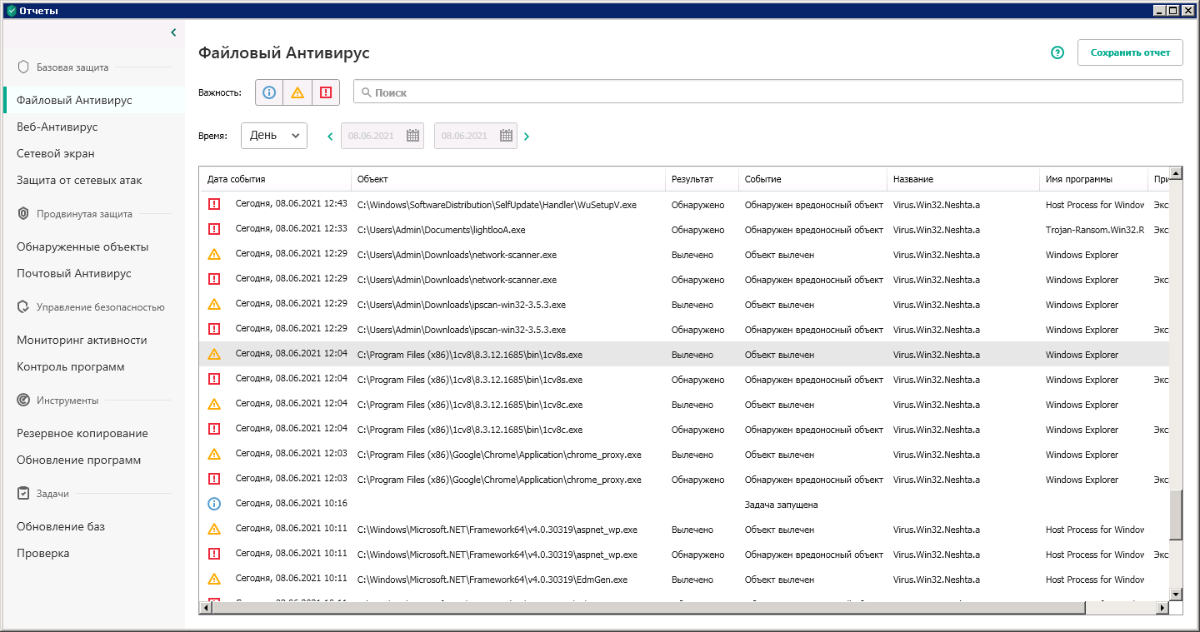Image resolution: width=1200 pixels, height=632 pixels.
Task: Select 'Сетевой экран' in the sidebar
Action: coord(56,153)
